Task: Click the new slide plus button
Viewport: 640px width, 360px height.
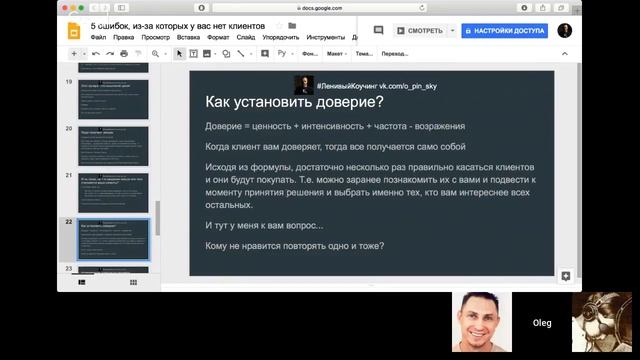Action: [74, 53]
